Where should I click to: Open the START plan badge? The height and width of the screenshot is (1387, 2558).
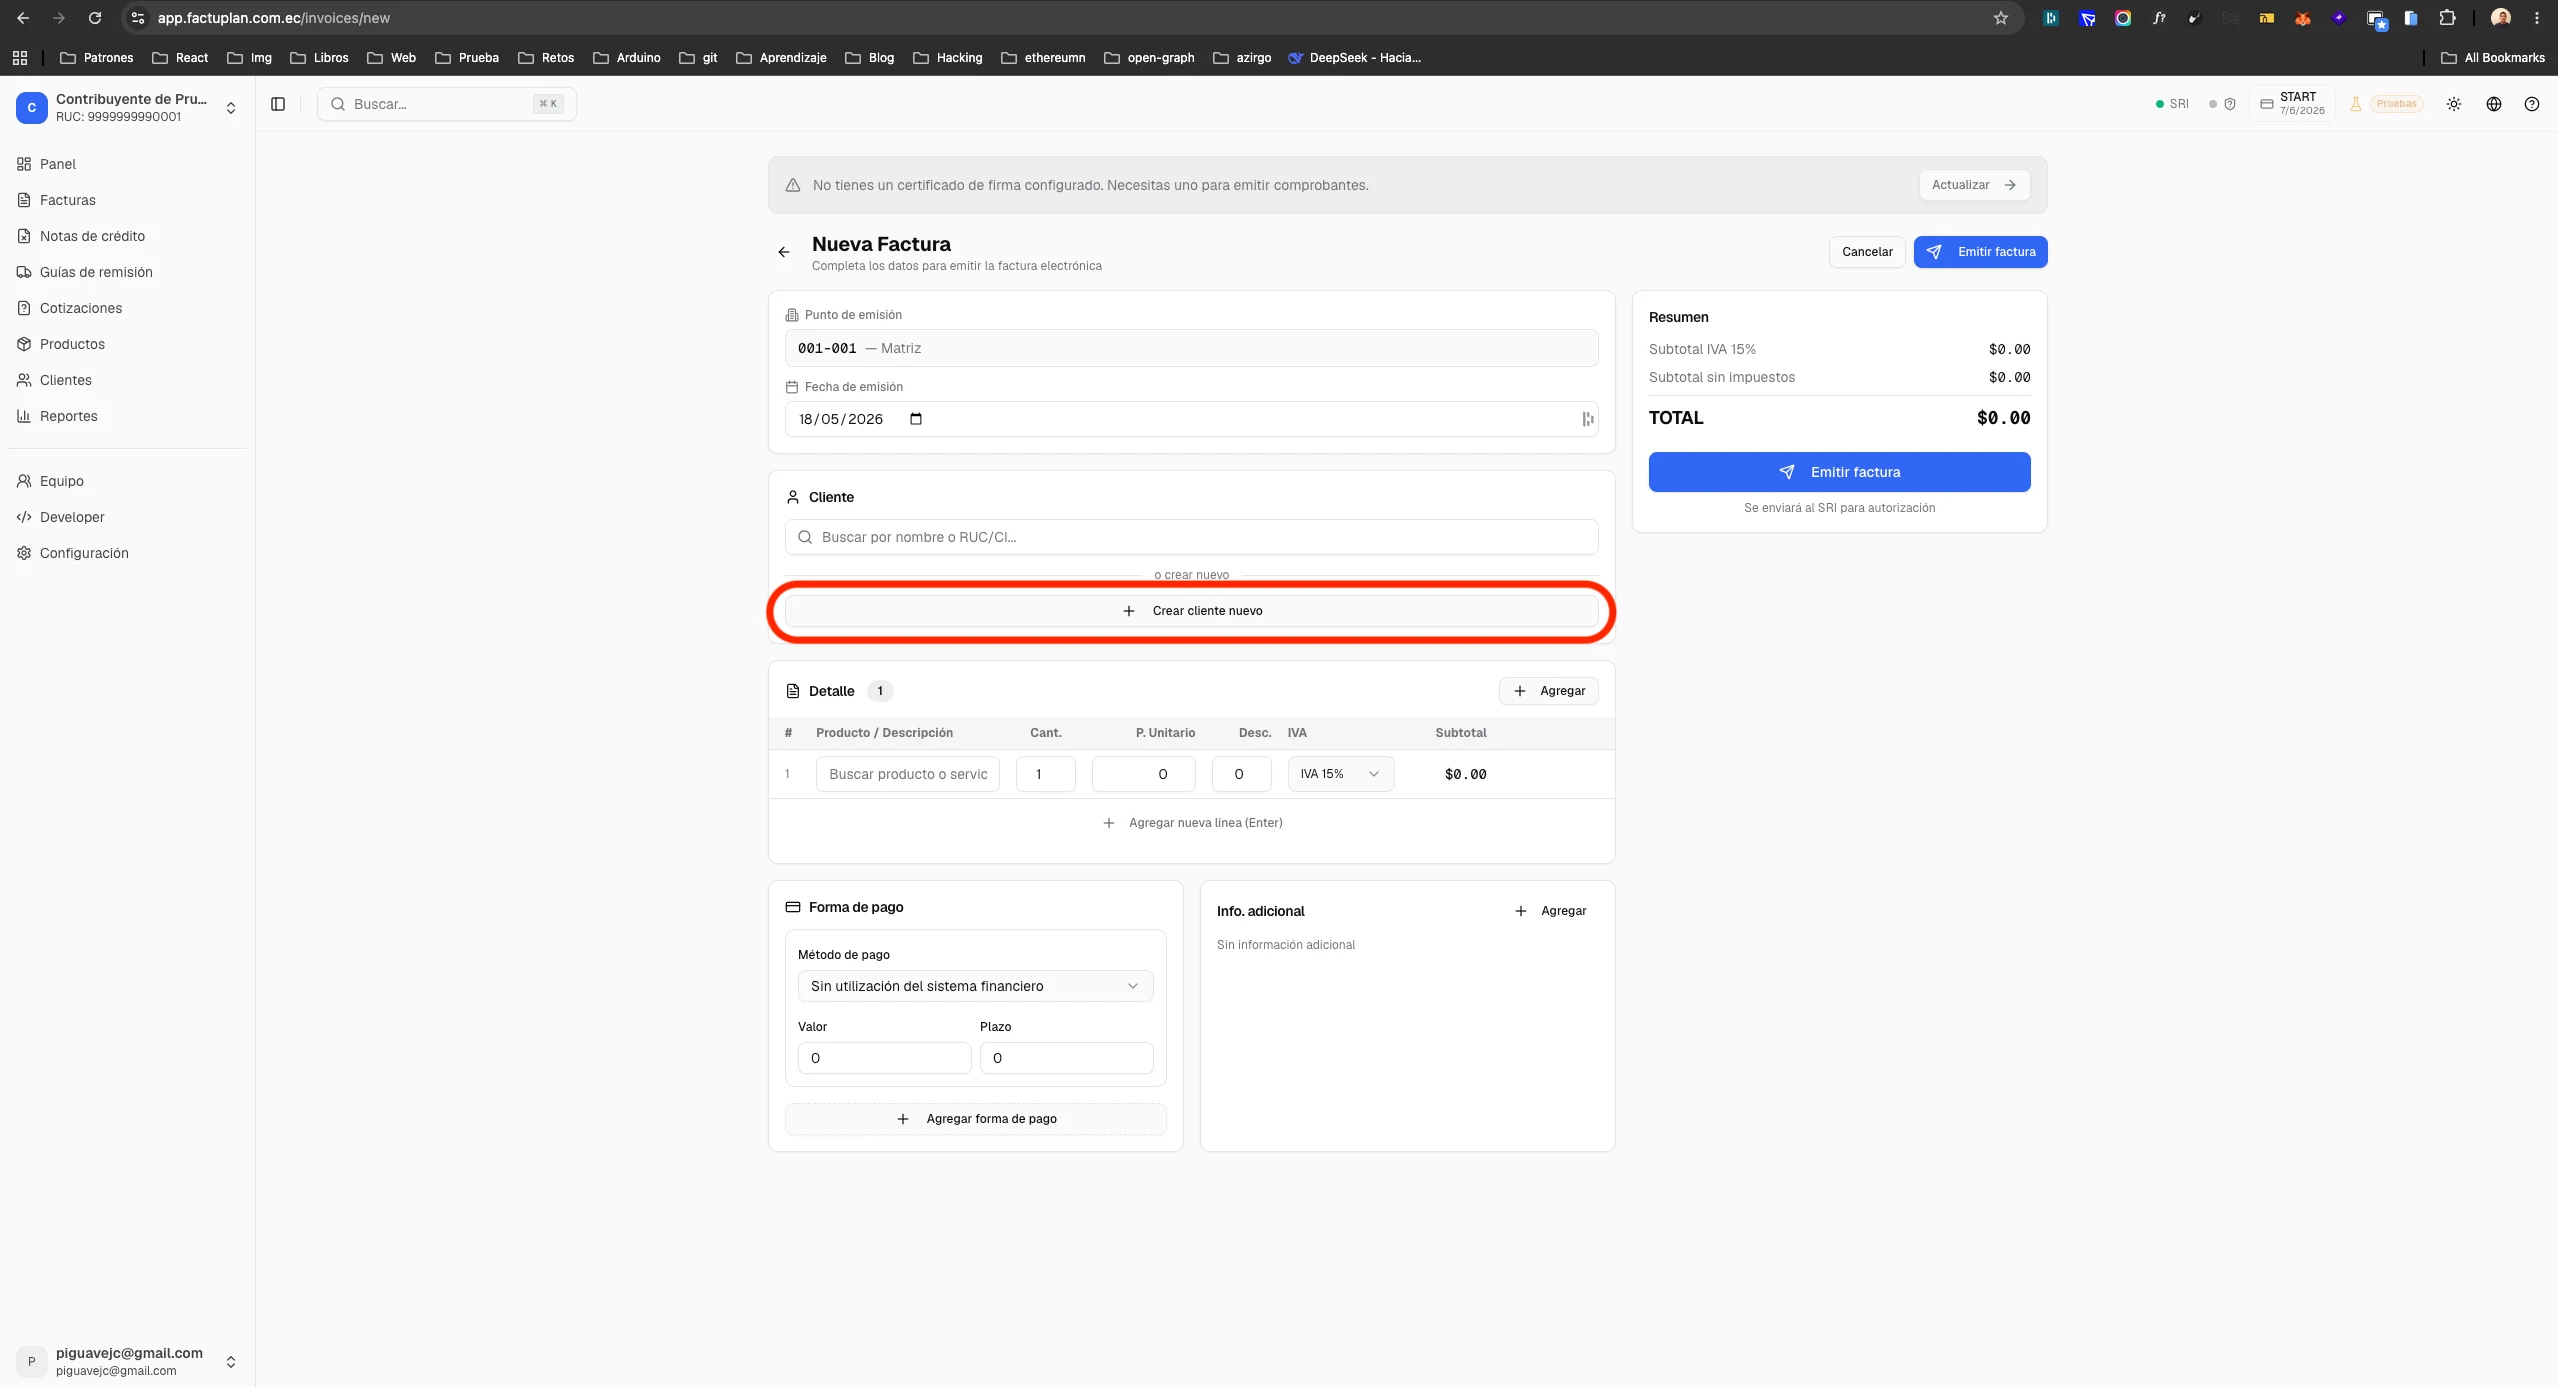click(2292, 104)
